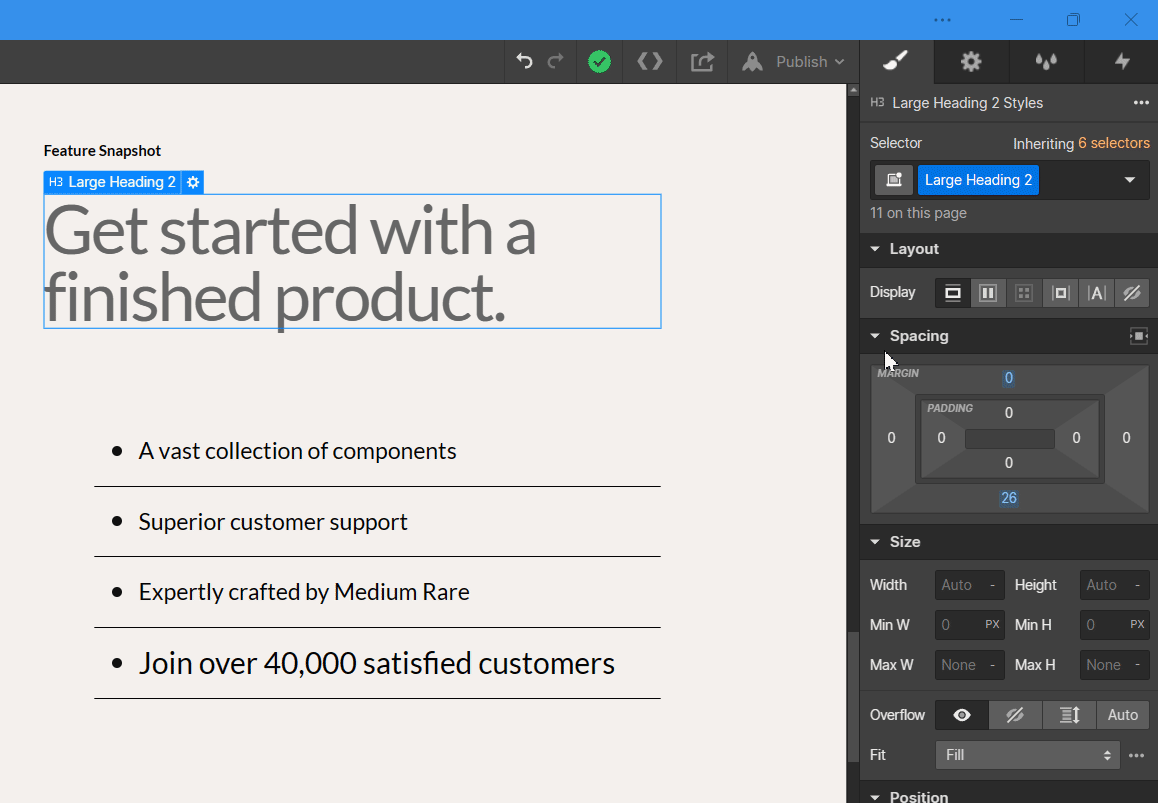Set overflow to Auto

click(1123, 715)
